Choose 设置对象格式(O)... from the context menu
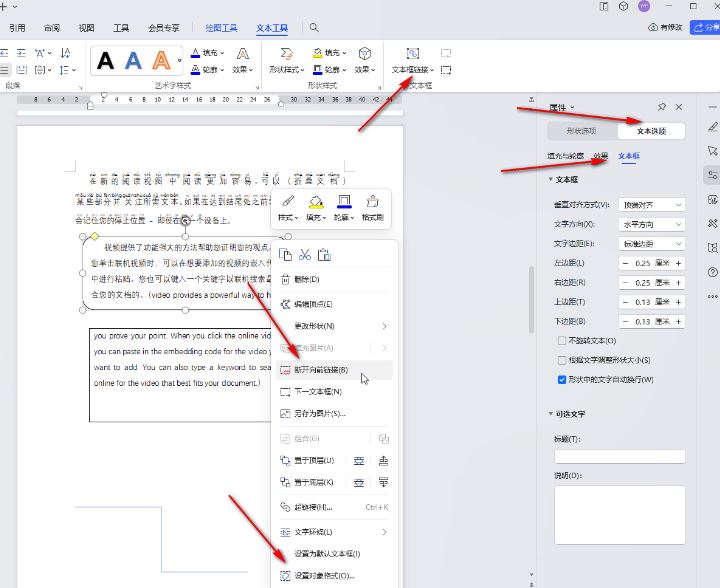Image resolution: width=720 pixels, height=588 pixels. pos(334,576)
